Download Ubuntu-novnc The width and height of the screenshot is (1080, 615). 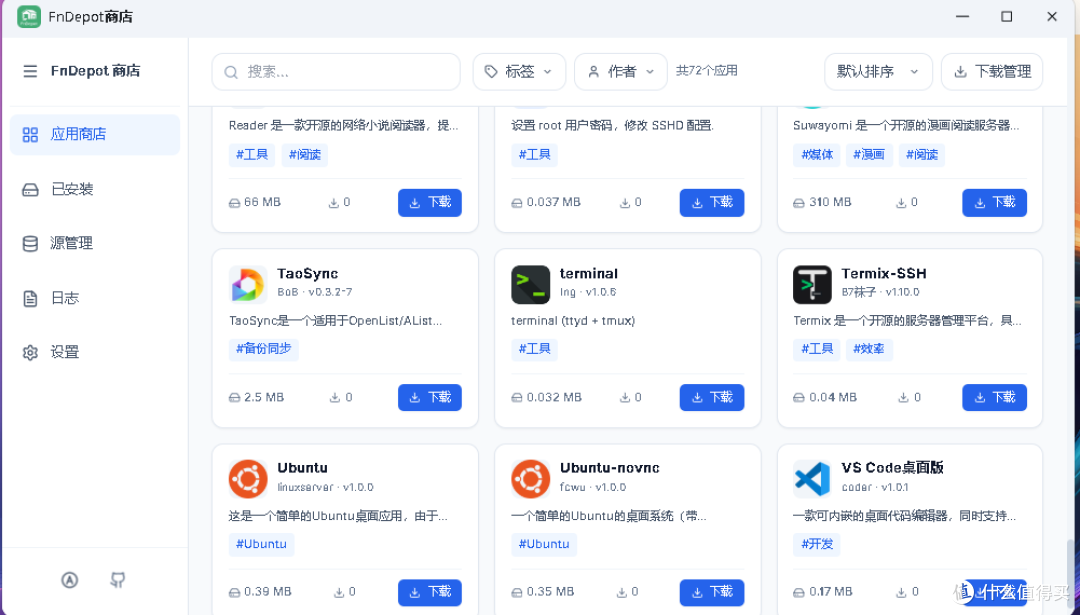[x=712, y=592]
